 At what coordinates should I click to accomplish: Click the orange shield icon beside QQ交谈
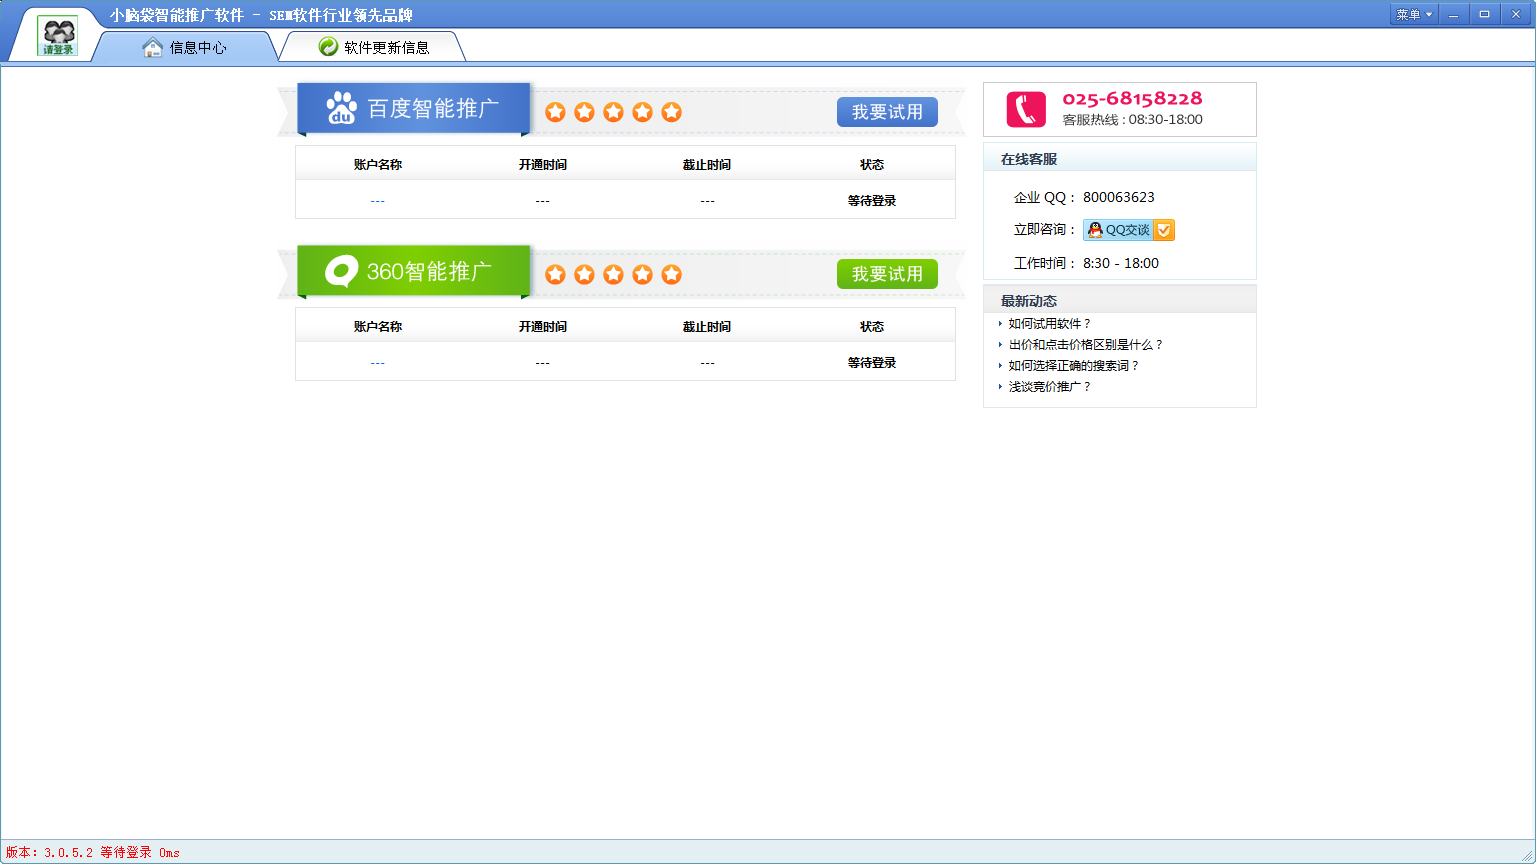[x=1164, y=230]
